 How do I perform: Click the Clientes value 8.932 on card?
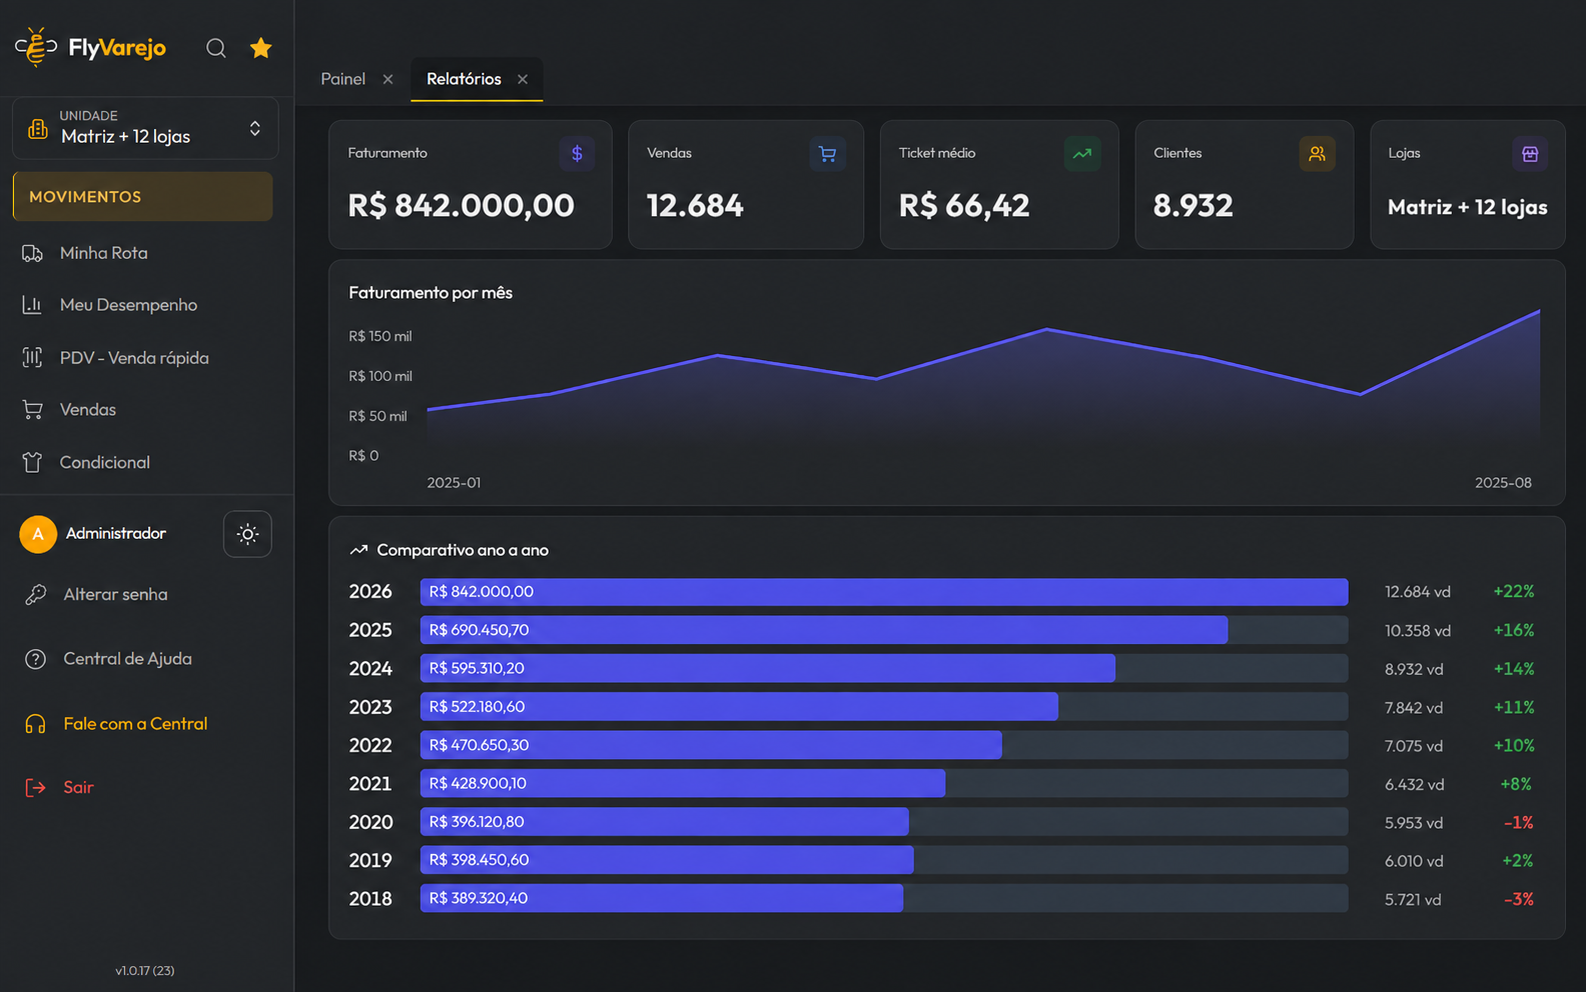pyautogui.click(x=1193, y=206)
